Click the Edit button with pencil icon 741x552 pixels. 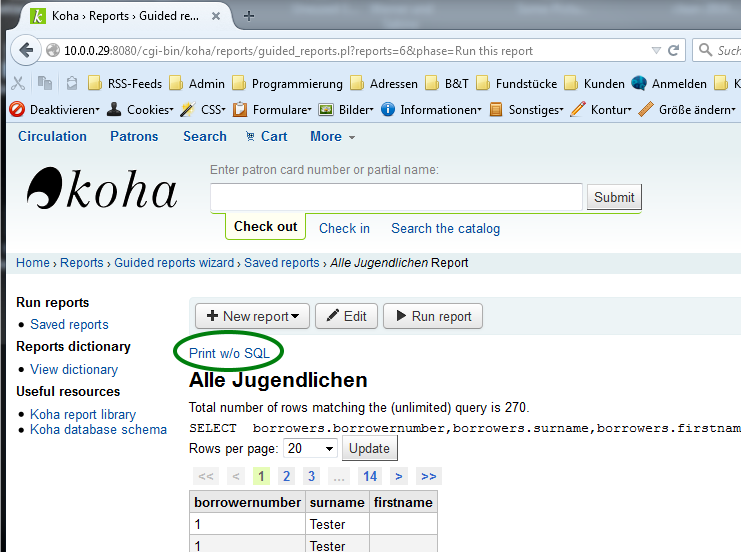346,316
